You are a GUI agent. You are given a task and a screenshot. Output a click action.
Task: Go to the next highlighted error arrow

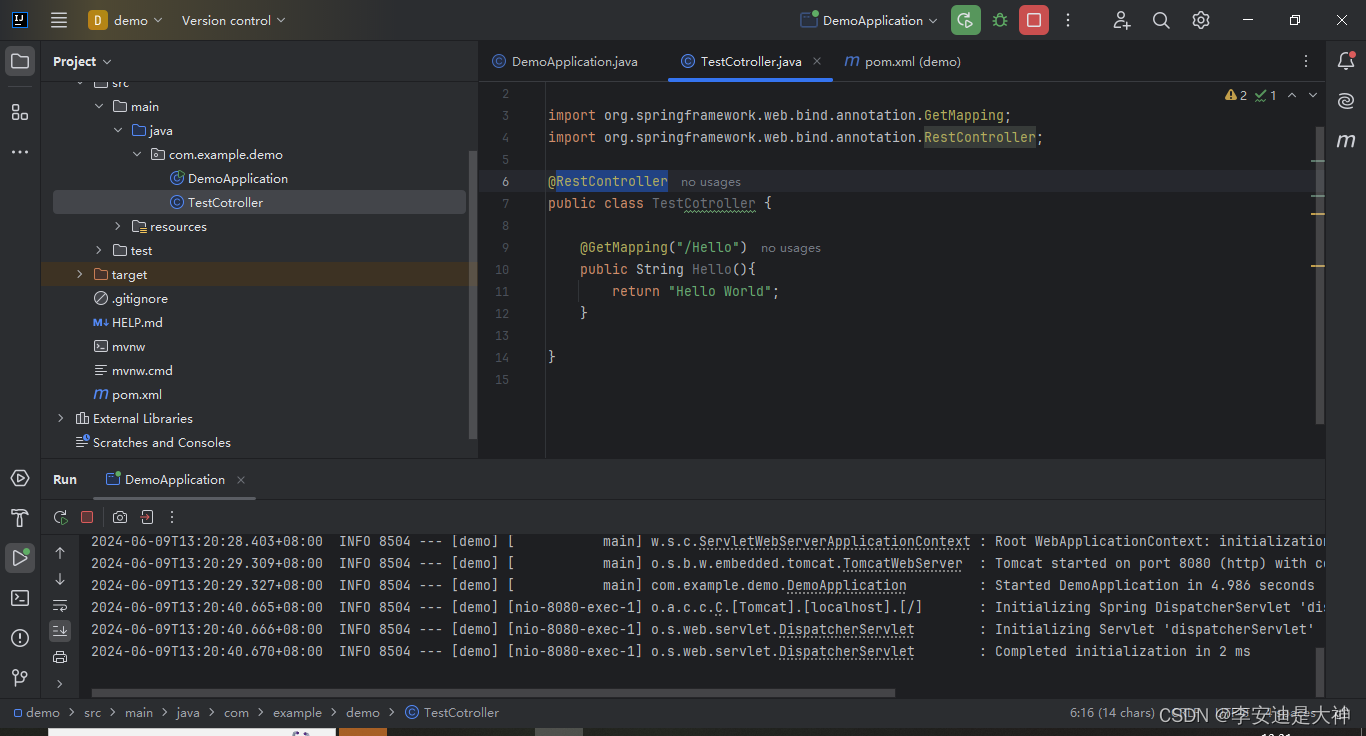pyautogui.click(x=1313, y=95)
